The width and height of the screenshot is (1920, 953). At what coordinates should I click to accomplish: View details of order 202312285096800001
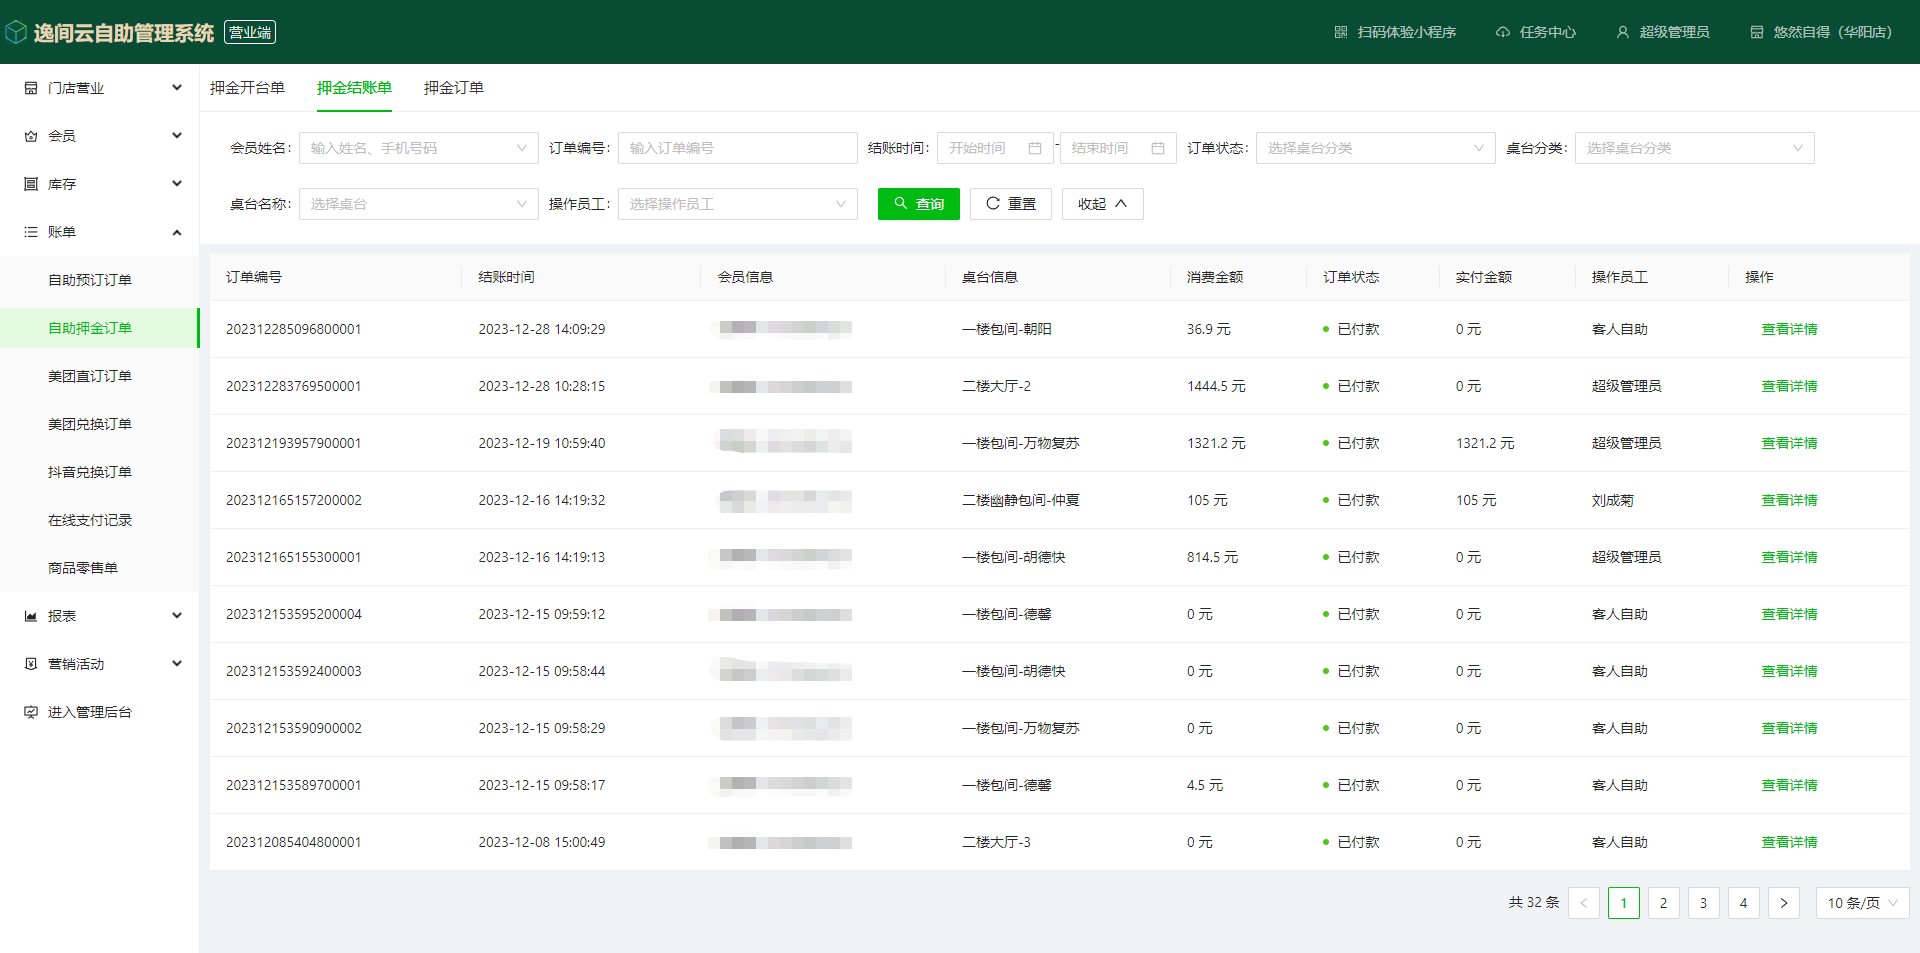tap(1789, 329)
